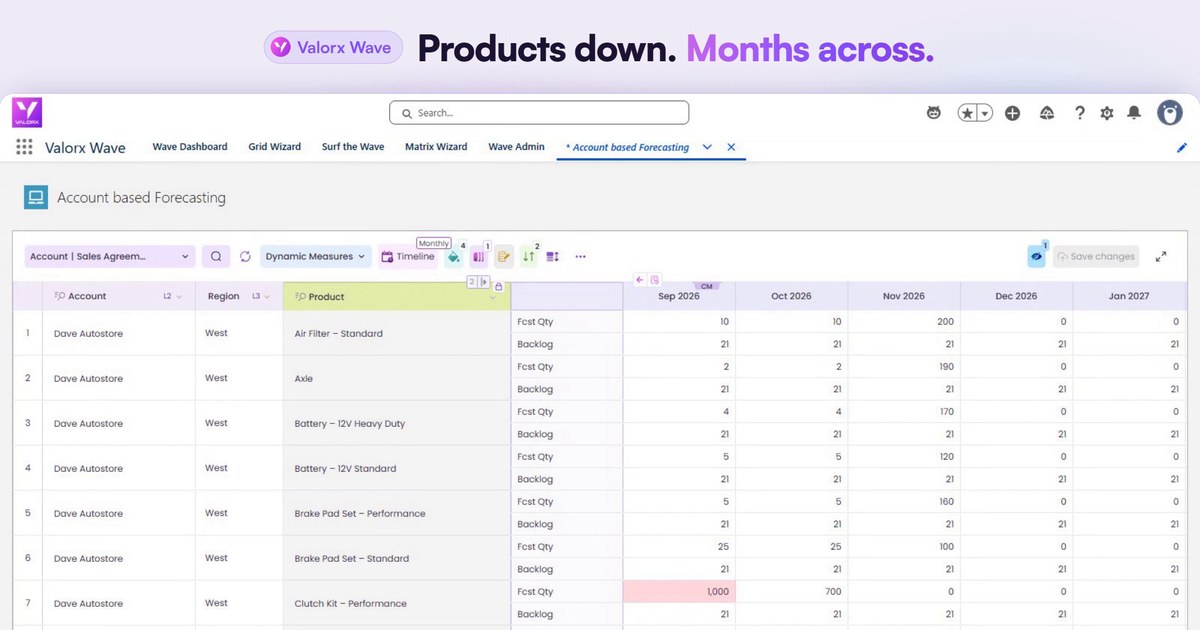Select the 200 cell under Nov 2026
Image resolution: width=1200 pixels, height=630 pixels.
(904, 322)
